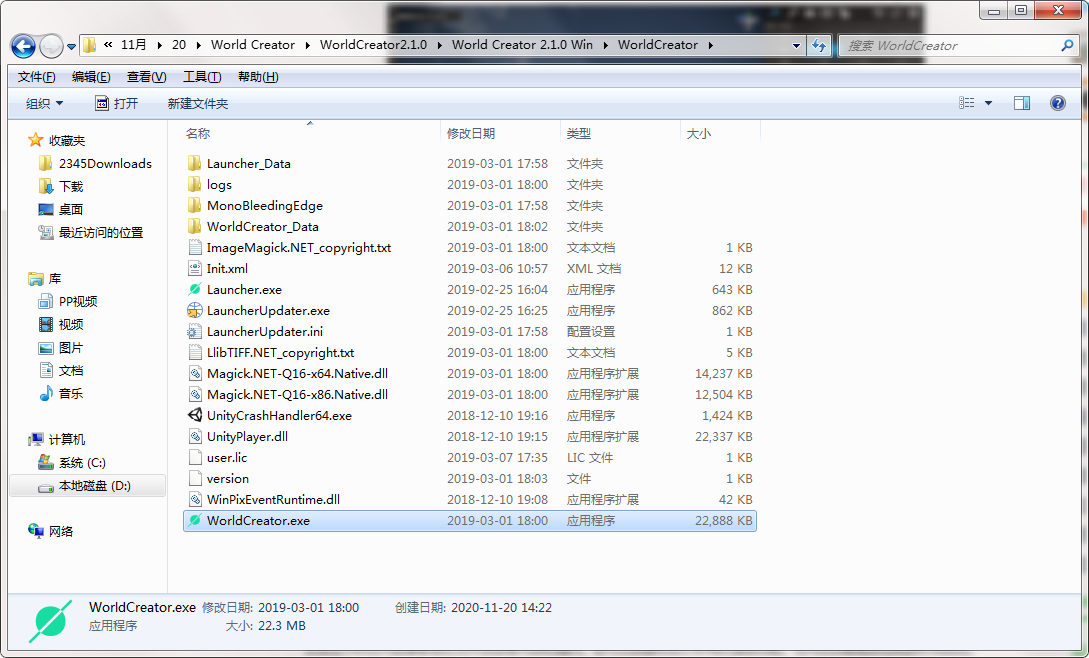Viewport: 1089px width, 658px height.
Task: Open the 编辑(E) menu
Action: point(91,77)
